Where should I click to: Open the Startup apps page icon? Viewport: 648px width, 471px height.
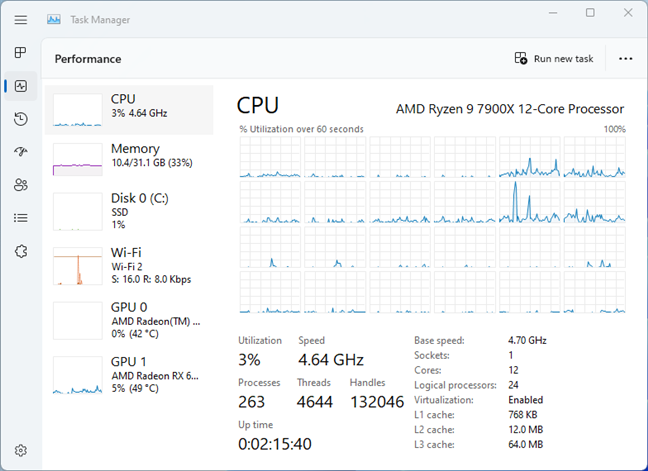coord(21,152)
